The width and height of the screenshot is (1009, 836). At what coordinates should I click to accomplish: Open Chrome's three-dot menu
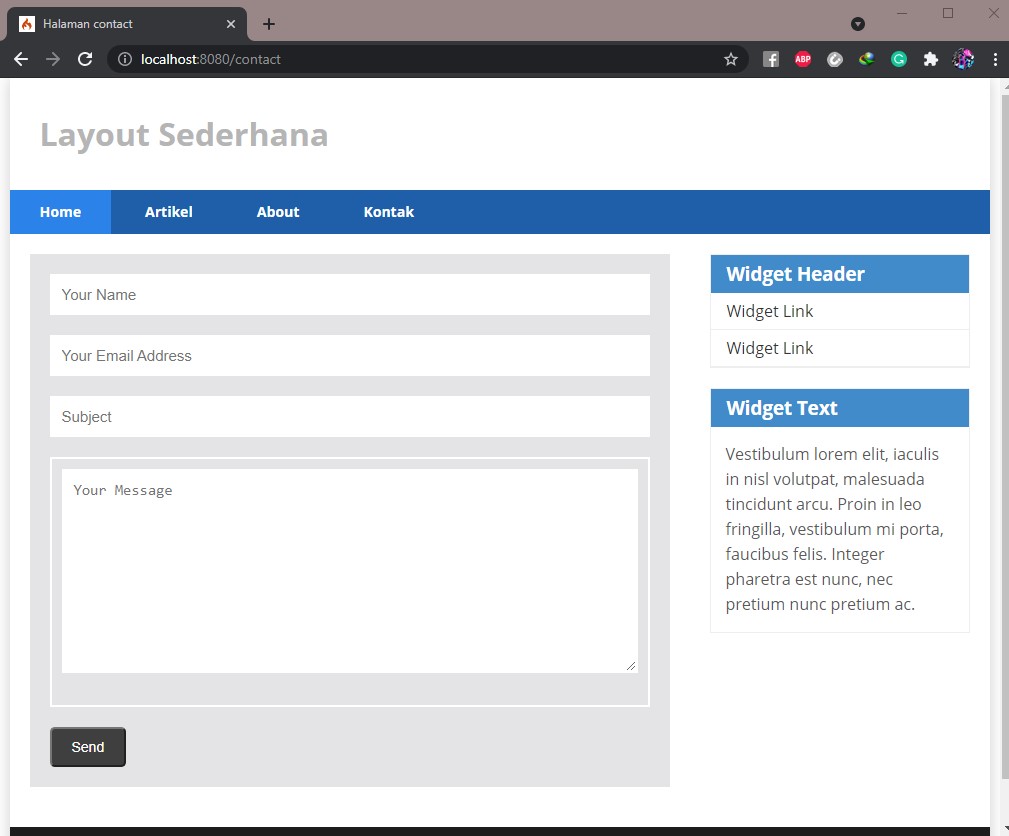pos(995,59)
